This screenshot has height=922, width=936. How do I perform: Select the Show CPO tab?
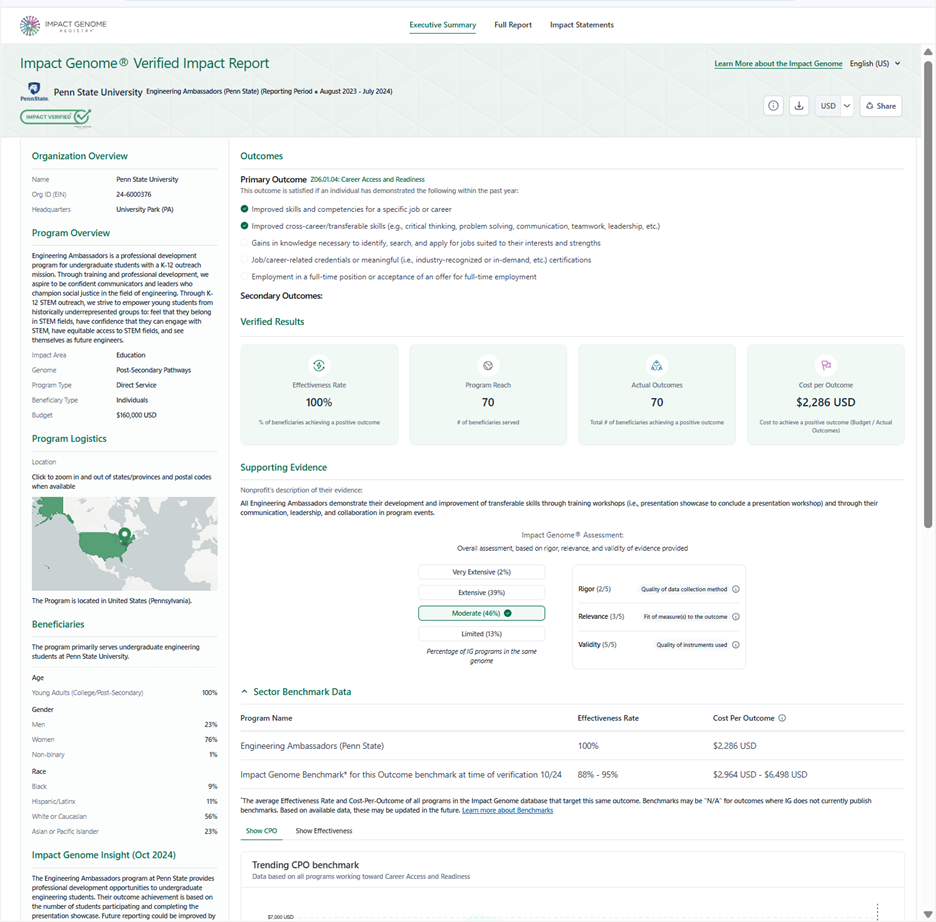click(x=261, y=831)
